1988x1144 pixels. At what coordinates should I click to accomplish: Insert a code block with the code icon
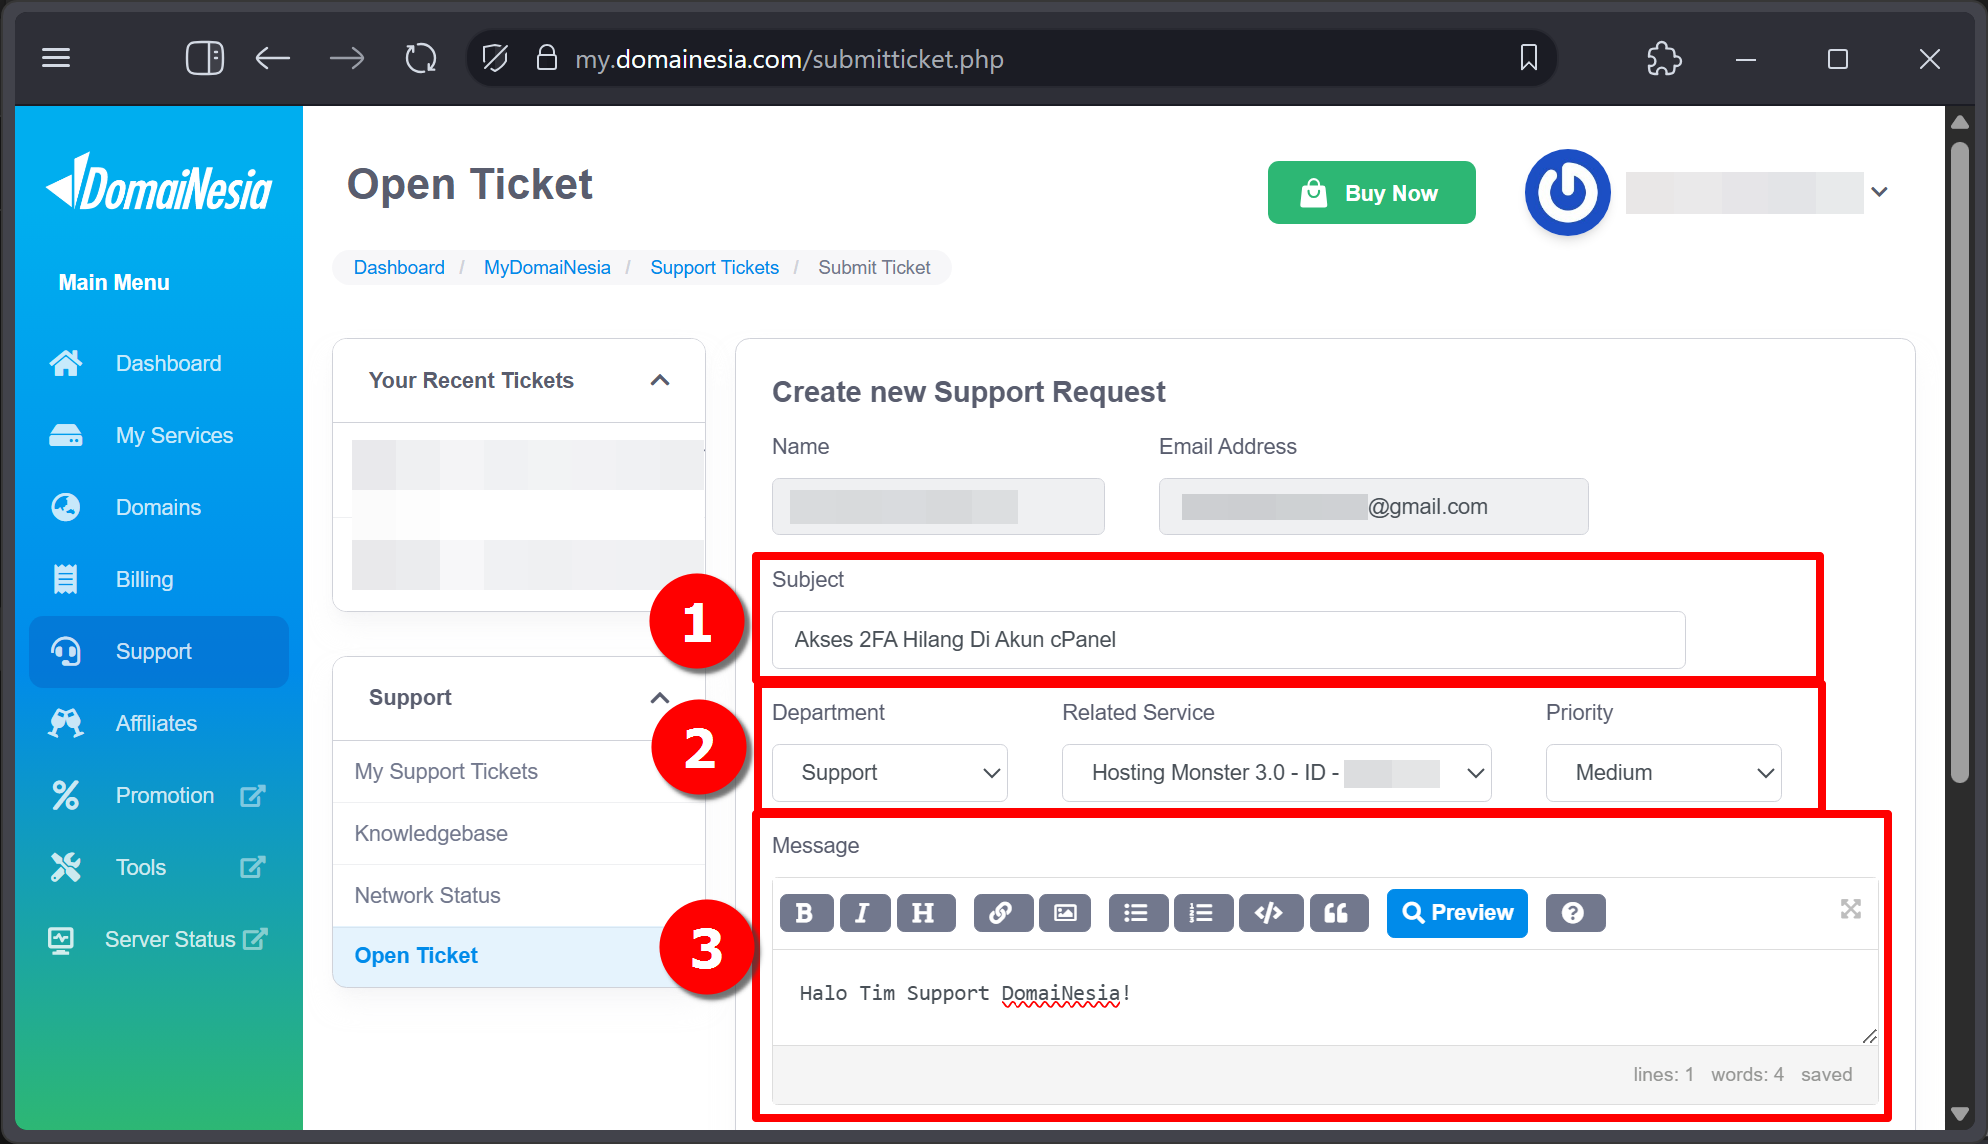point(1270,913)
